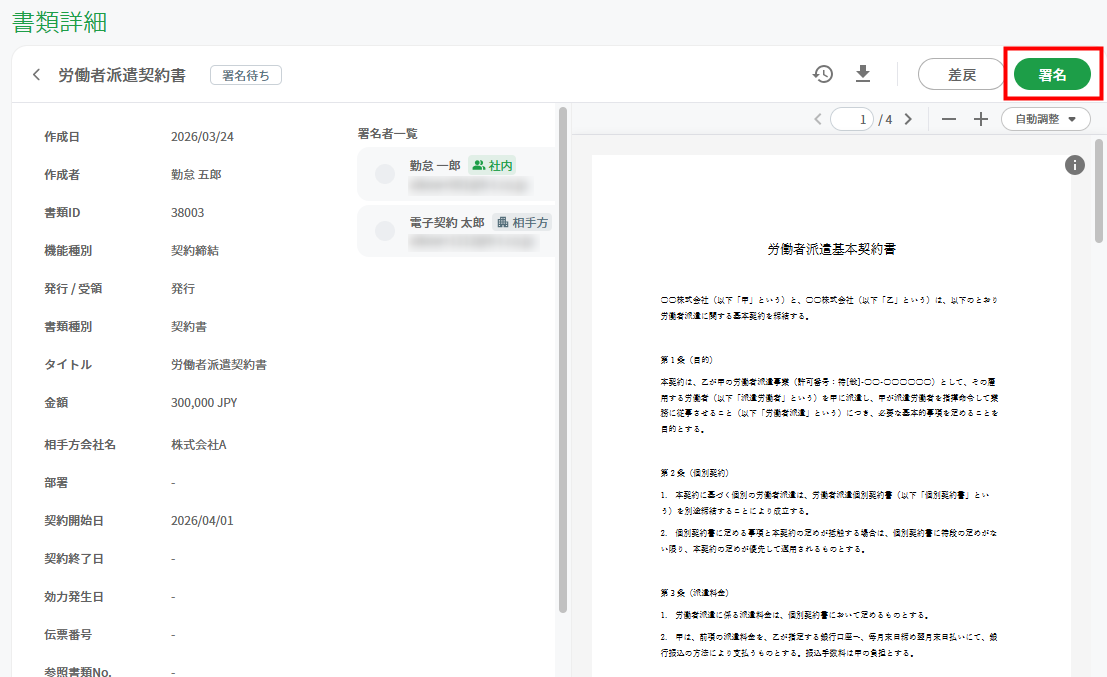Click the 相手方 tag

[522, 222]
